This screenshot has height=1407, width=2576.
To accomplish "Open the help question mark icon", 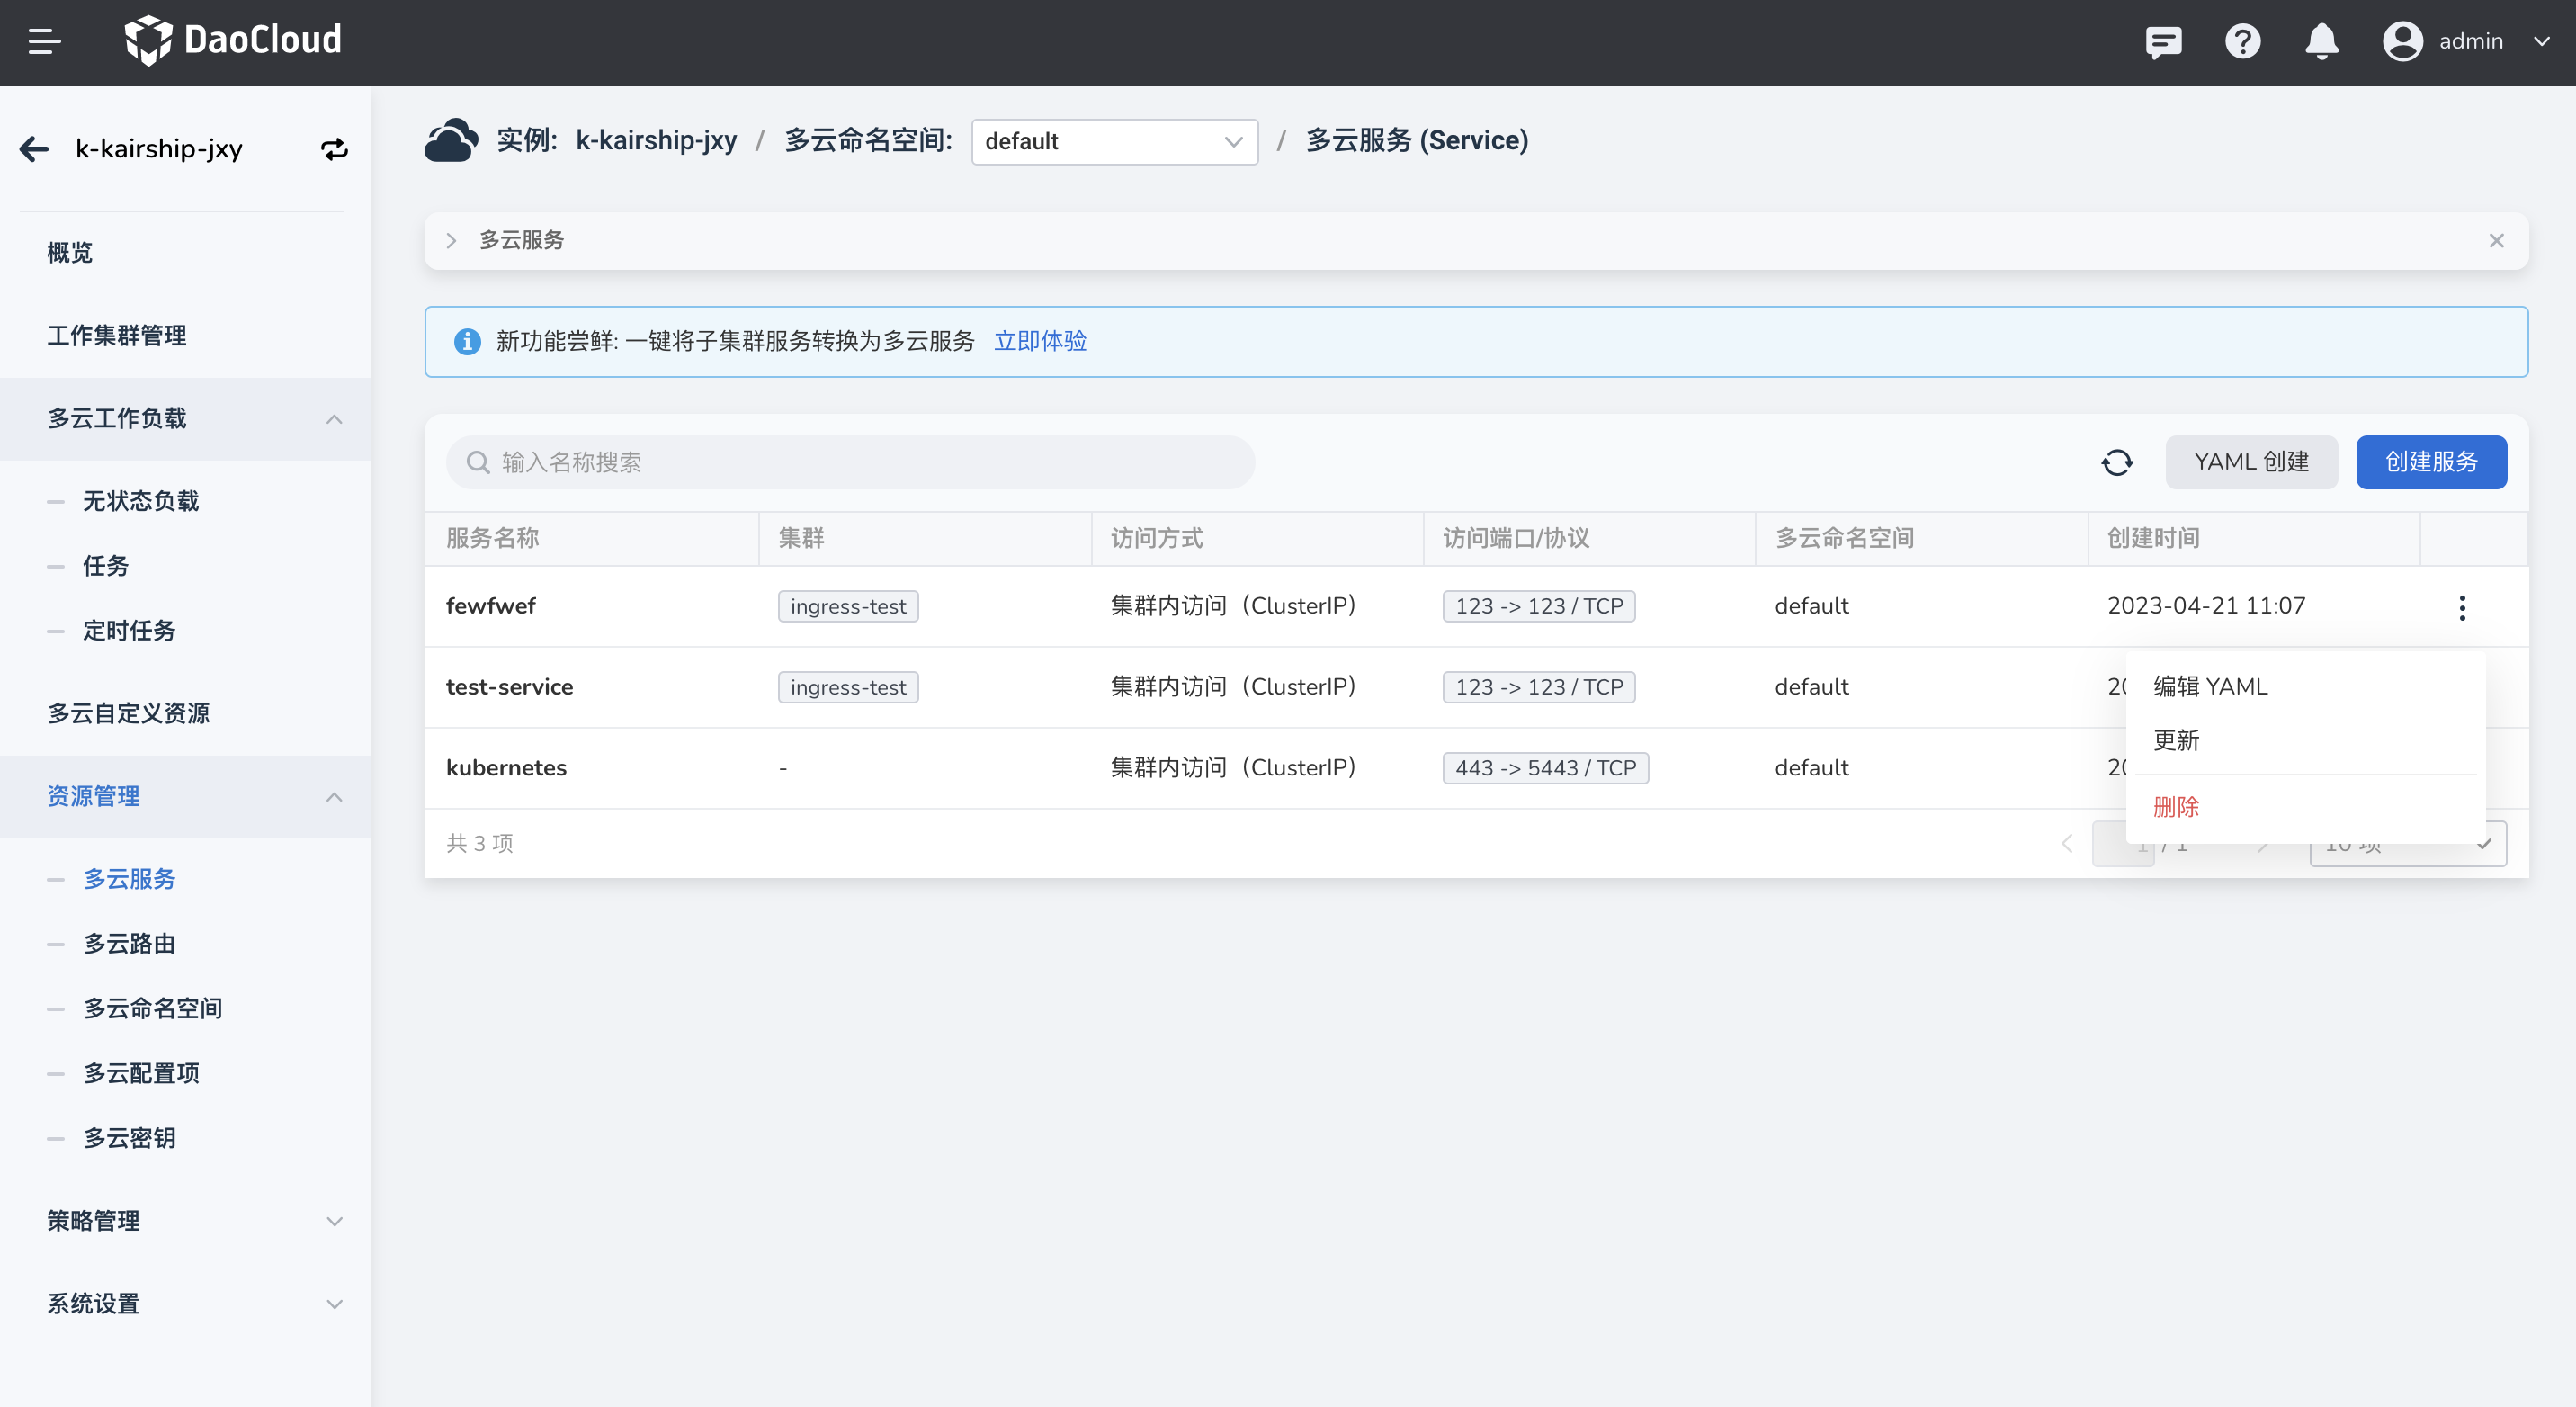I will tap(2242, 42).
